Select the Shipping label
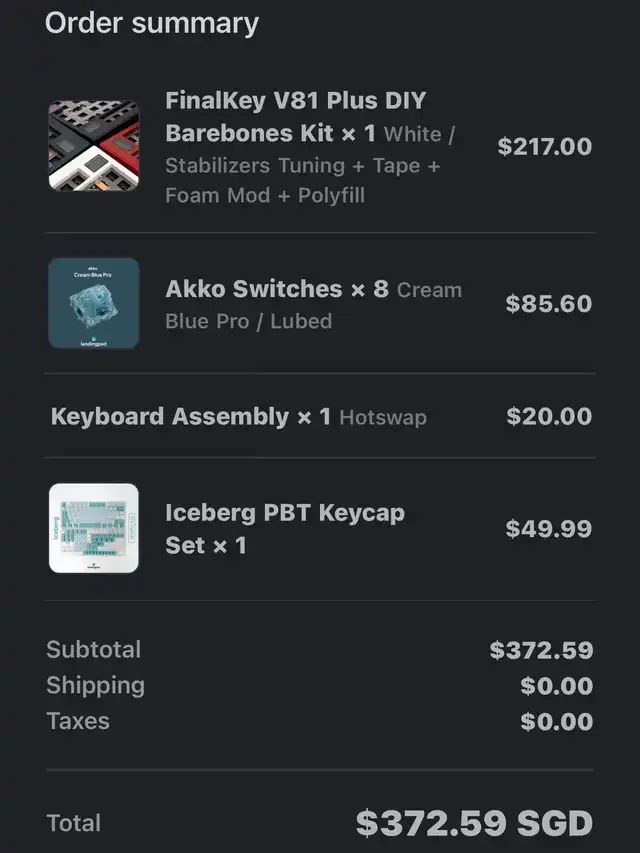640x853 pixels. (95, 686)
